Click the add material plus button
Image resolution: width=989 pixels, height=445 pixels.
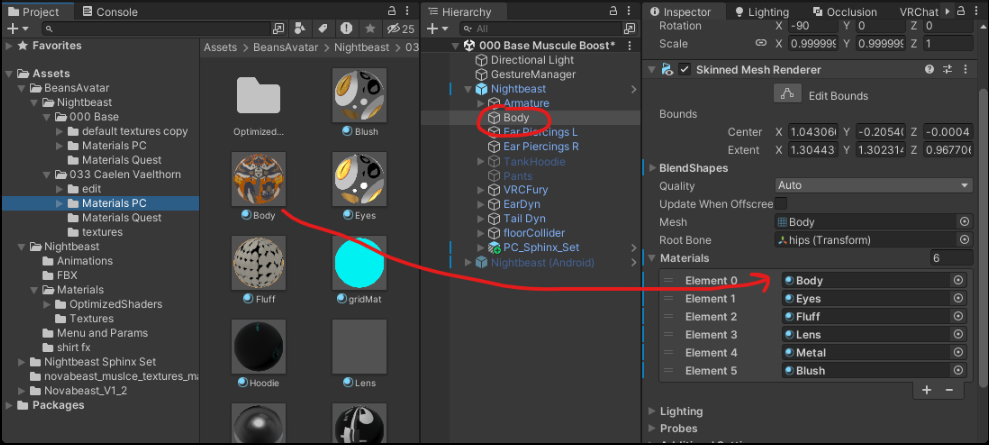tap(927, 390)
